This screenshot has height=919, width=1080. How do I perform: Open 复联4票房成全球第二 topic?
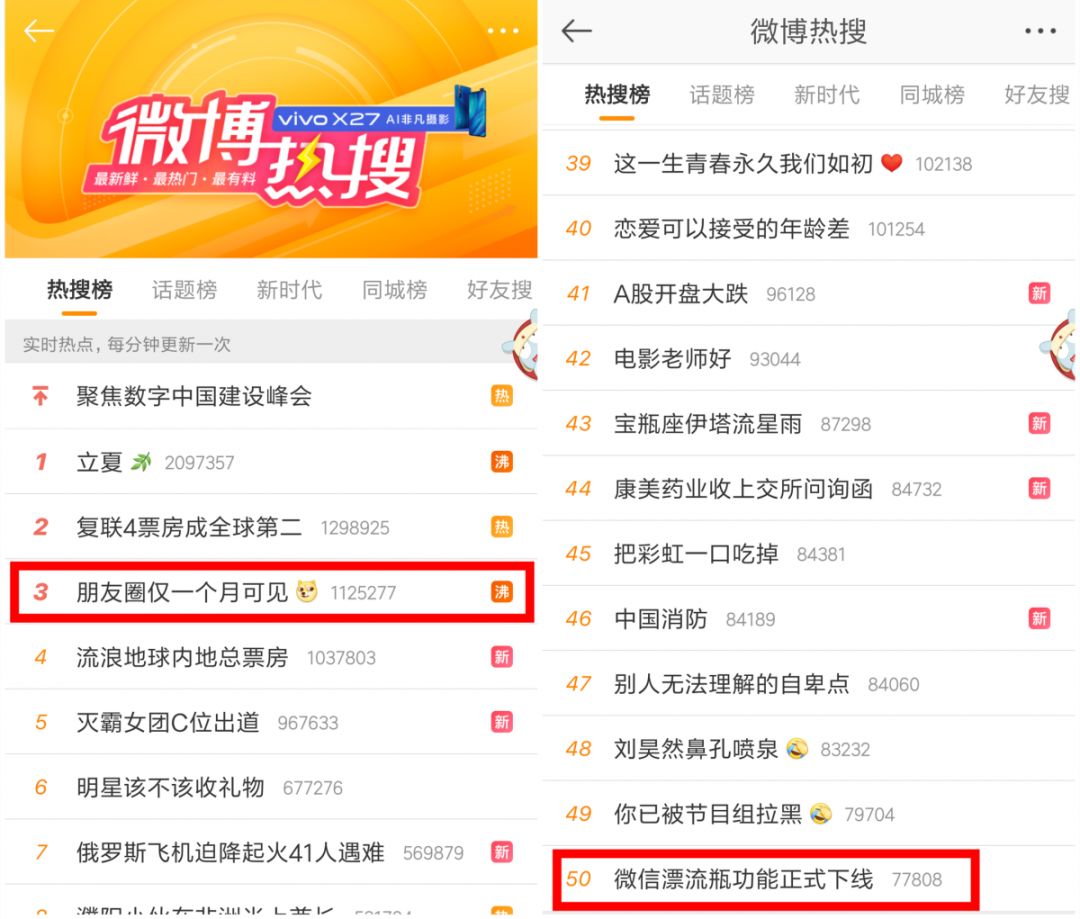tap(271, 527)
